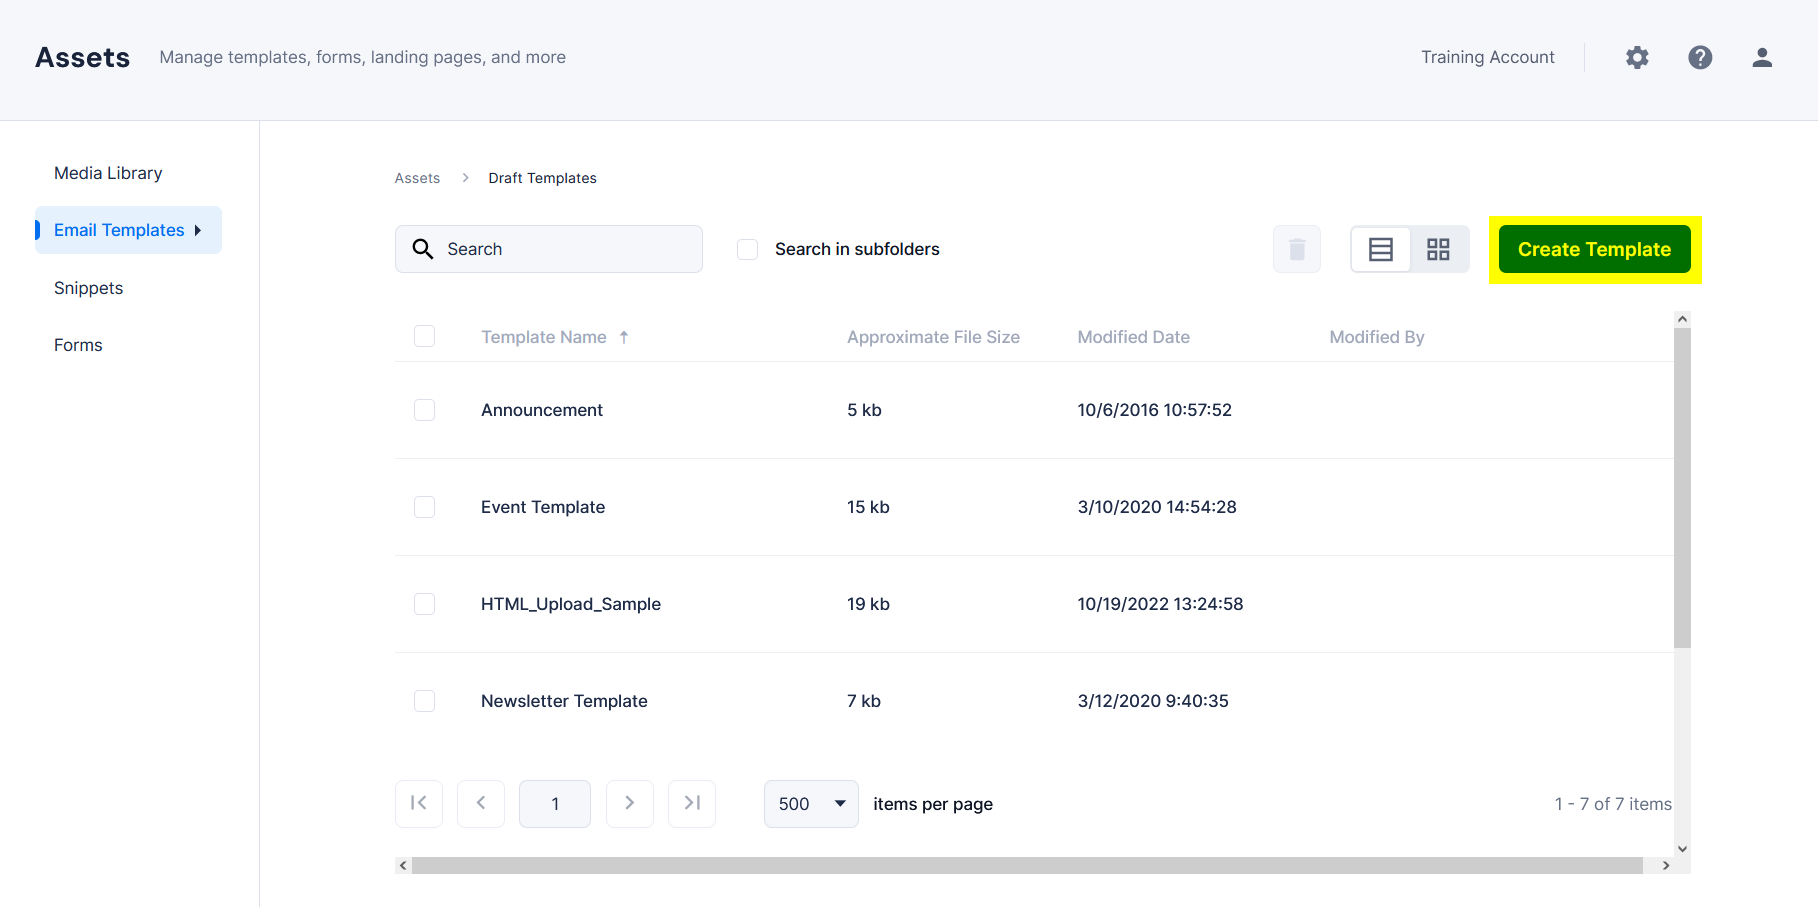Open the HTML_Upload_Sample template
The width and height of the screenshot is (1818, 907).
point(571,604)
